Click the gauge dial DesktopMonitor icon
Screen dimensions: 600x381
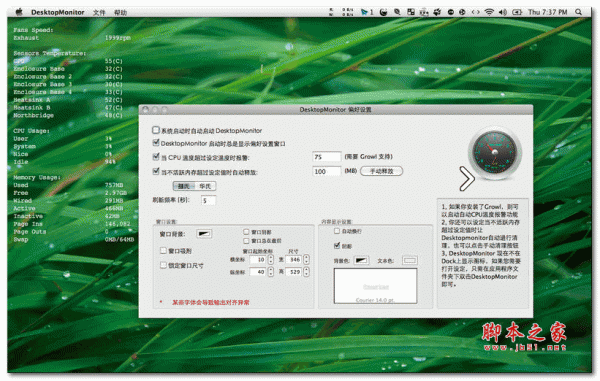tap(495, 153)
